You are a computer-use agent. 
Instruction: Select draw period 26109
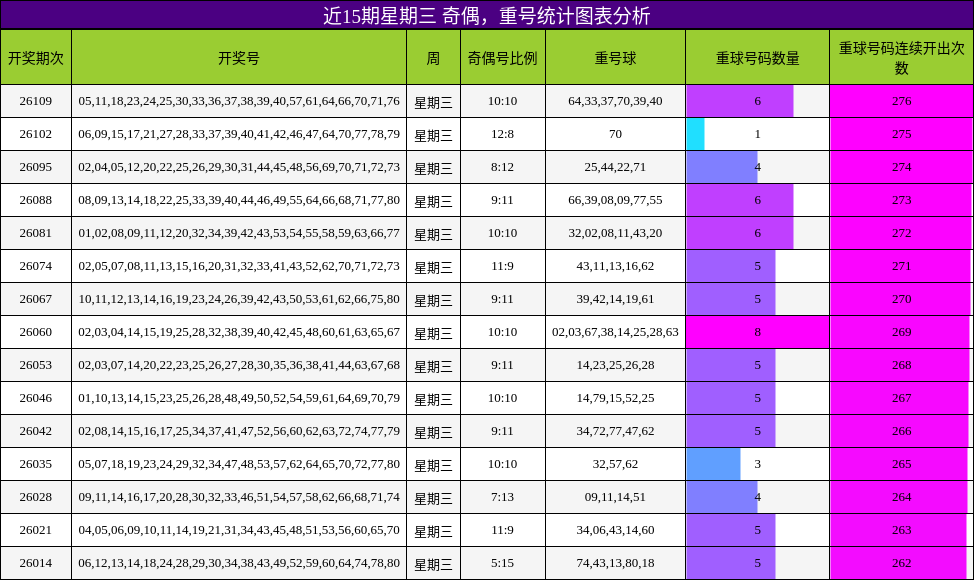[36, 101]
